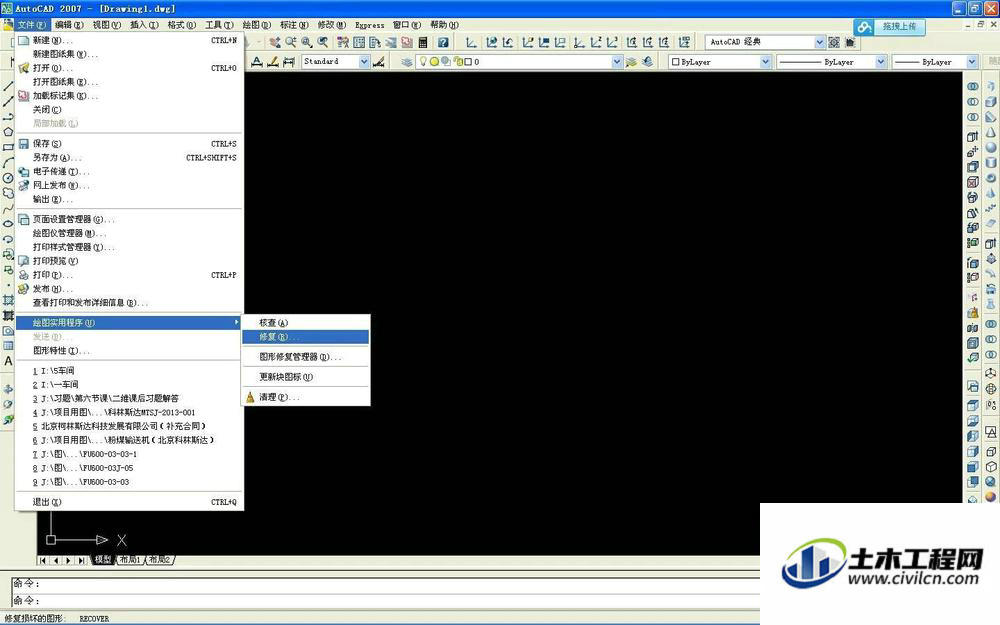Choose 另存为 (Save As) menu entry
The image size is (1000, 625).
[128, 158]
